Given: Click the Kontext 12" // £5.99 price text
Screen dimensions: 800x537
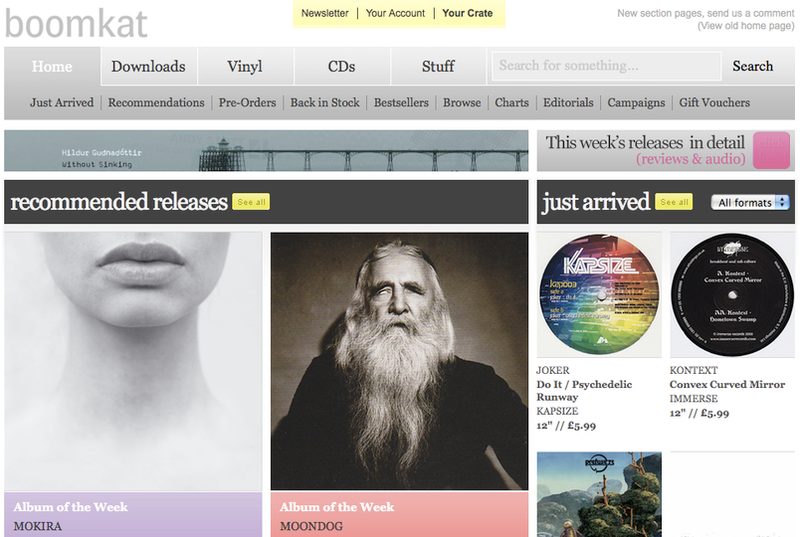Looking at the screenshot, I should pos(699,414).
